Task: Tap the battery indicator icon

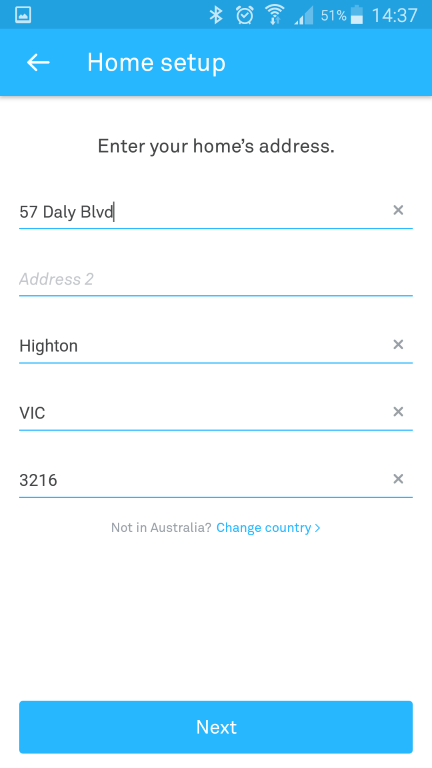Action: tap(357, 15)
